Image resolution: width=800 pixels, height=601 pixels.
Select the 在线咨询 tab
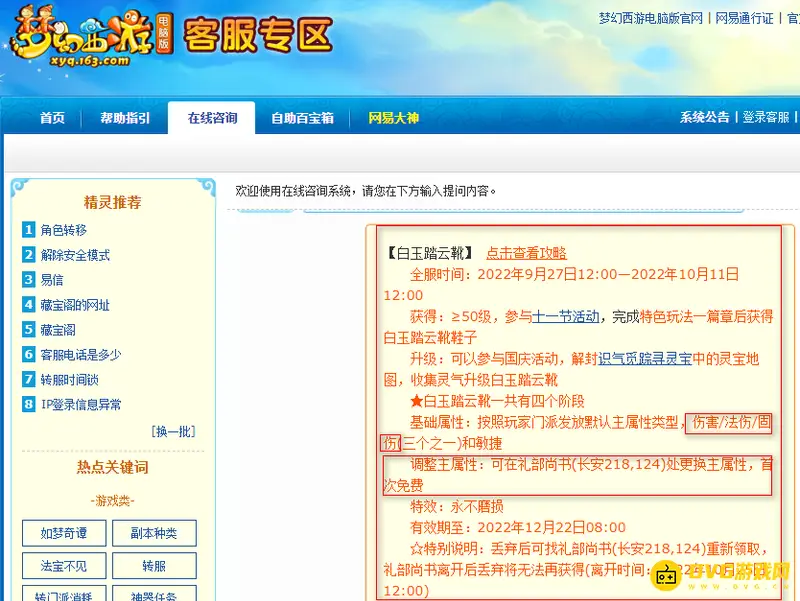pyautogui.click(x=212, y=118)
